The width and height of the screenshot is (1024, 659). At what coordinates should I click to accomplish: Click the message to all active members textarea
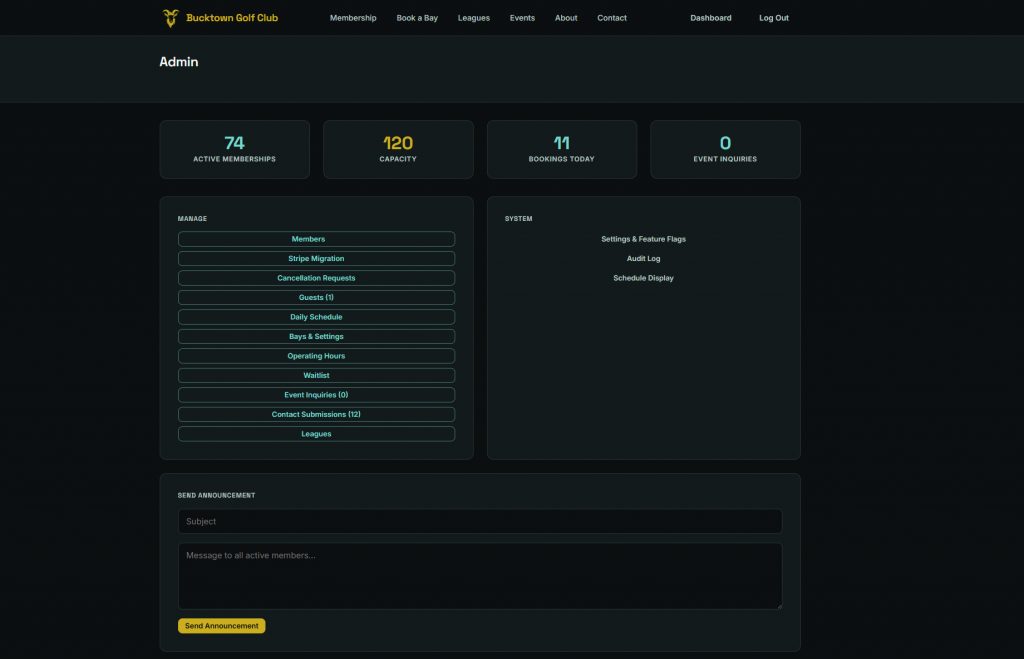pos(480,576)
